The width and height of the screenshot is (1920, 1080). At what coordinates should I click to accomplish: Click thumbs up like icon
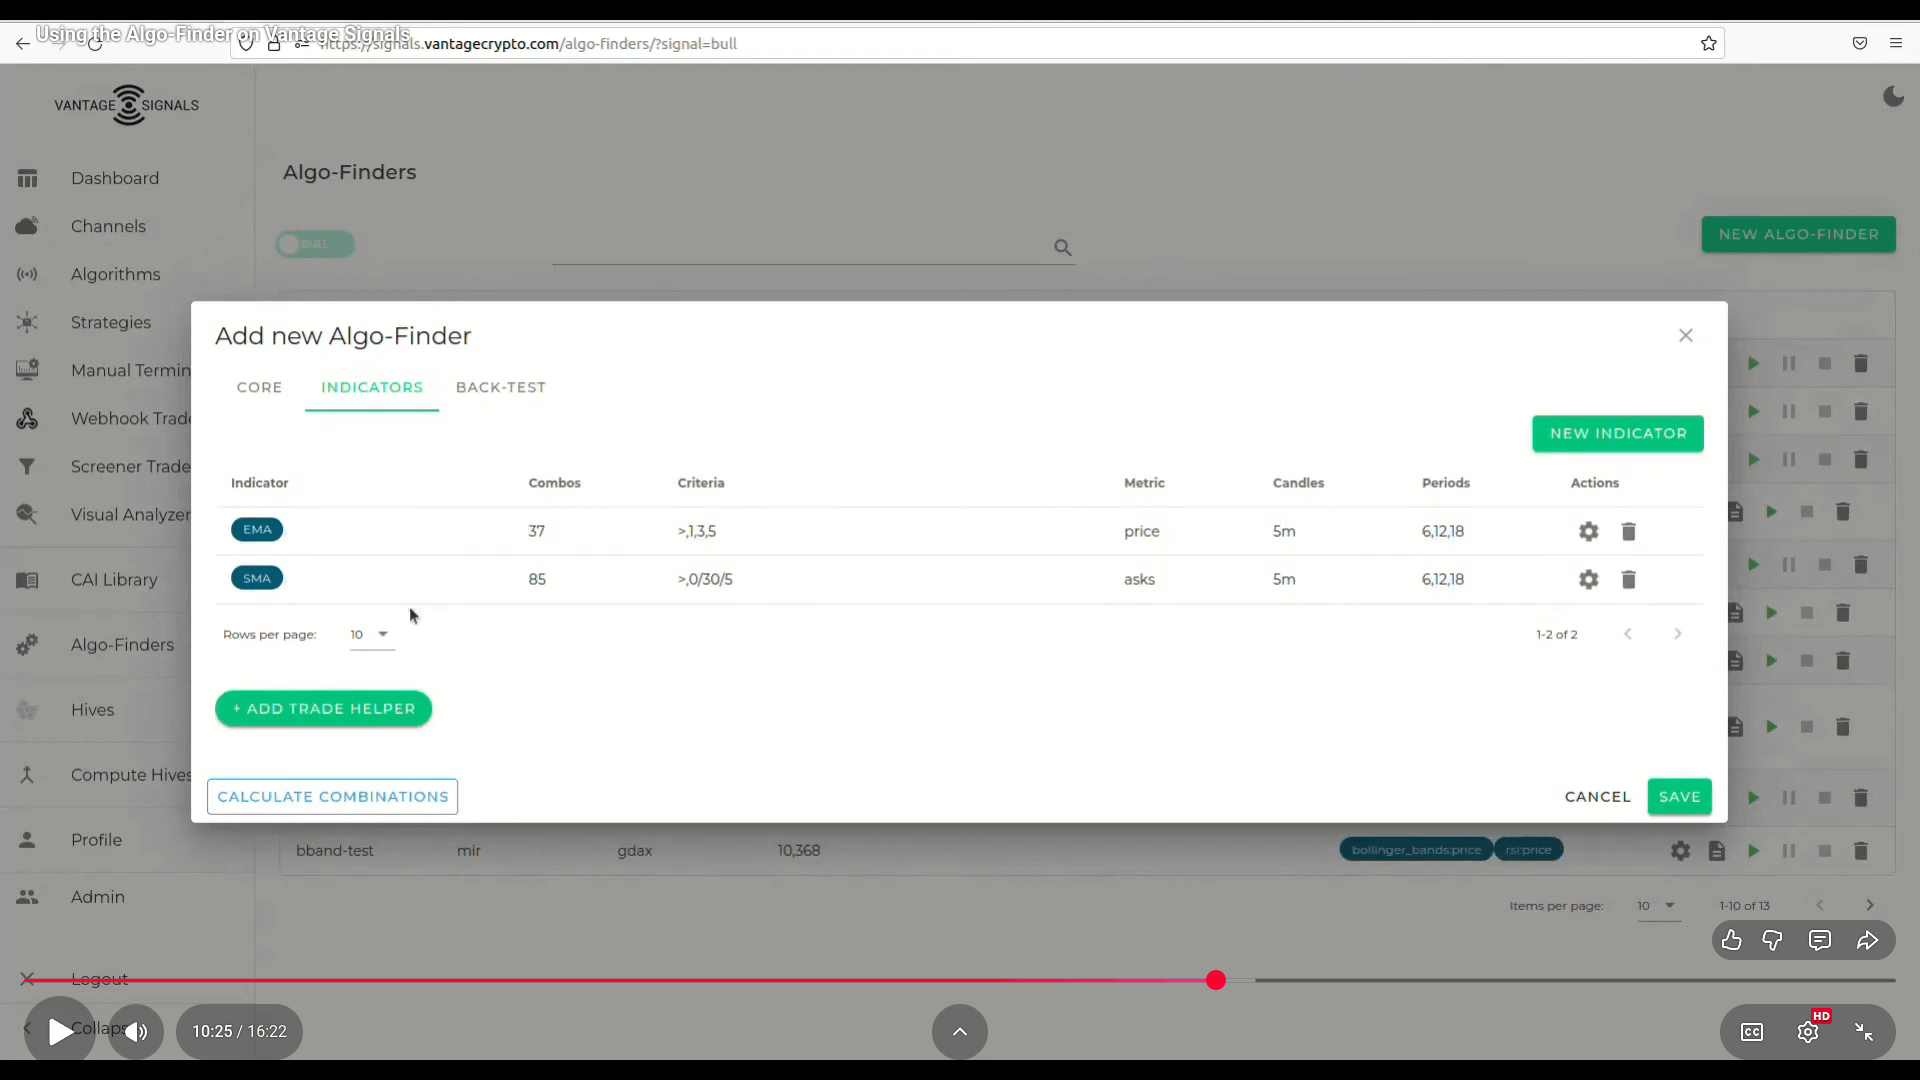click(1731, 940)
